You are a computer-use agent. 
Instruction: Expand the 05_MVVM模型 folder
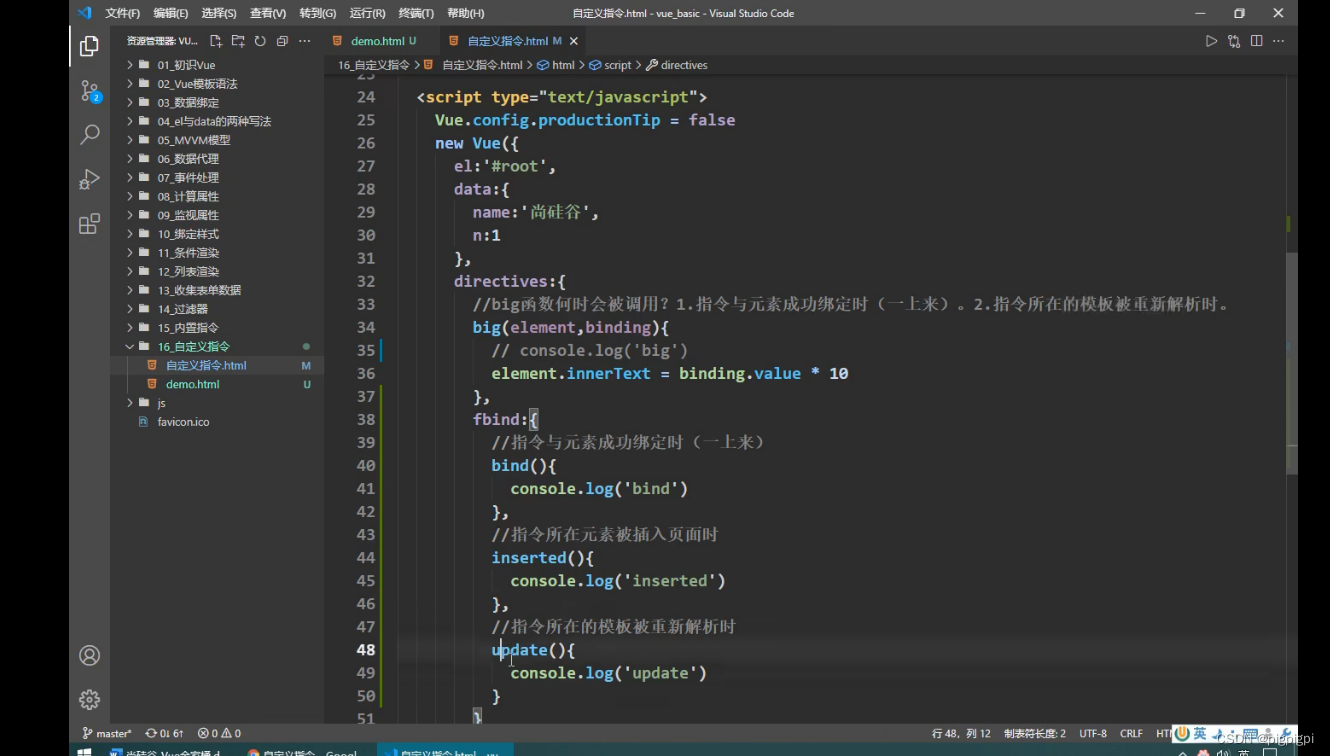217,140
